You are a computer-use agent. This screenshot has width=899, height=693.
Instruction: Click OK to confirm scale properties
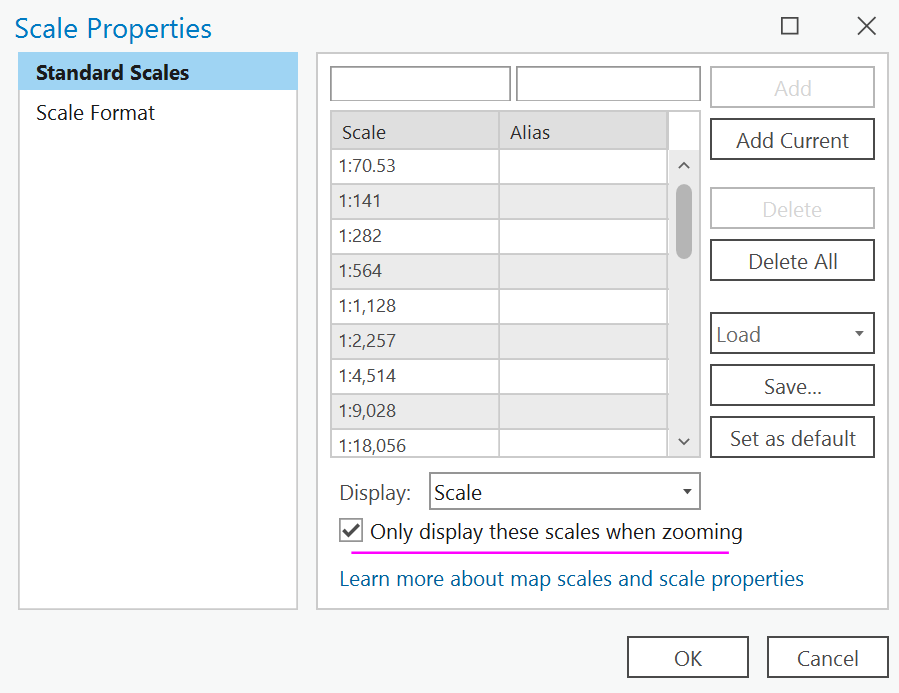[x=688, y=658]
